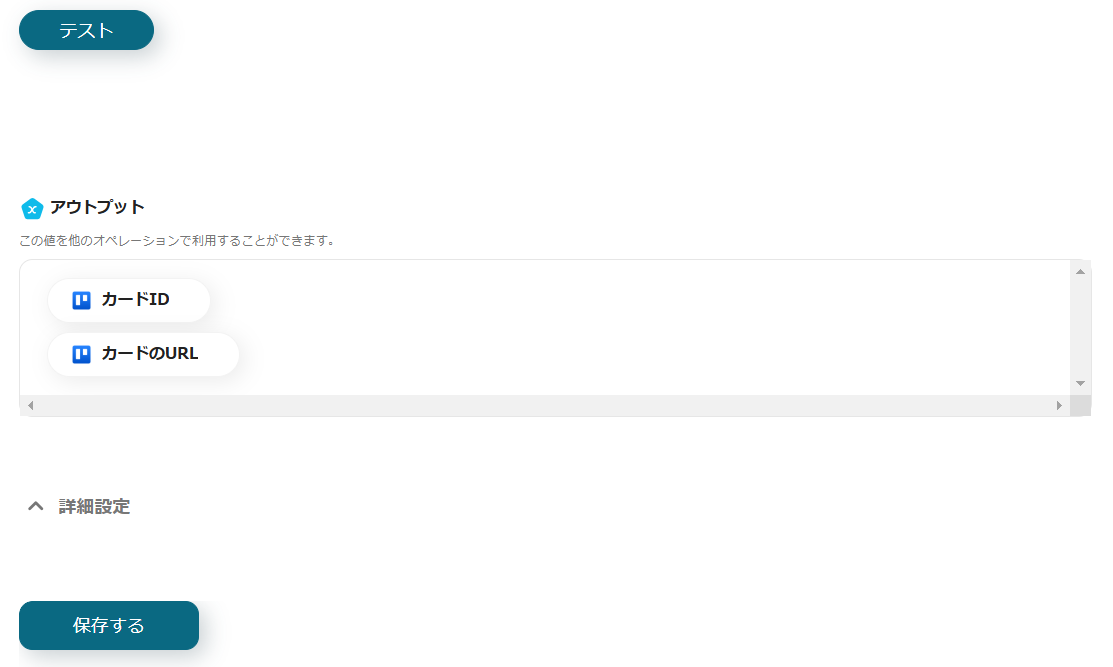Click the Trello icon beside カードのURL
This screenshot has height=667, width=1113.
point(82,354)
